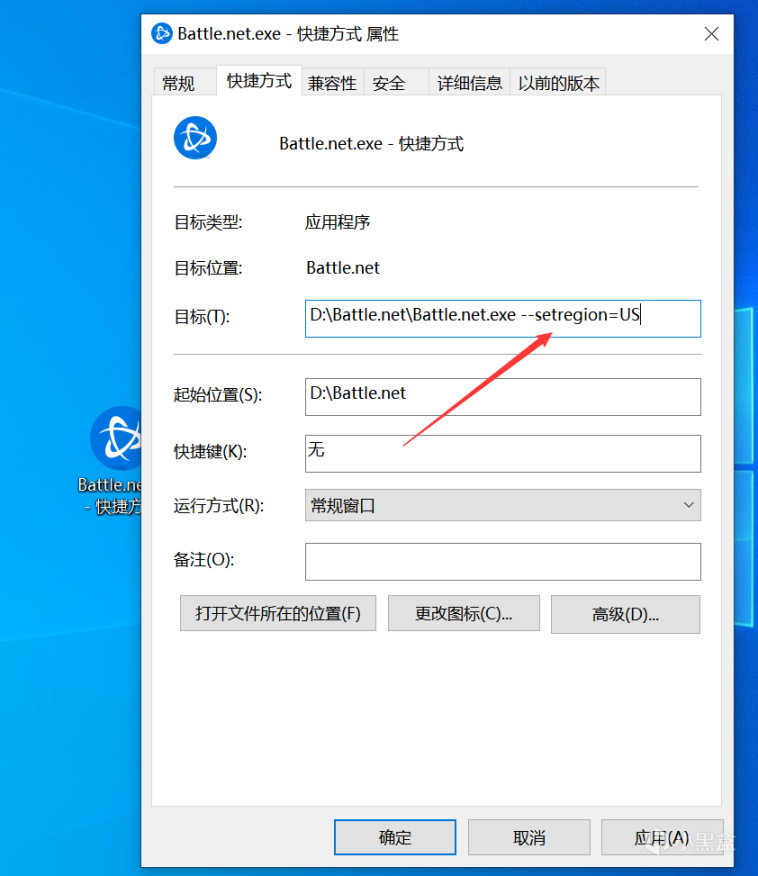The width and height of the screenshot is (758, 876).
Task: Open the 兼容性 tab
Action: [x=332, y=83]
